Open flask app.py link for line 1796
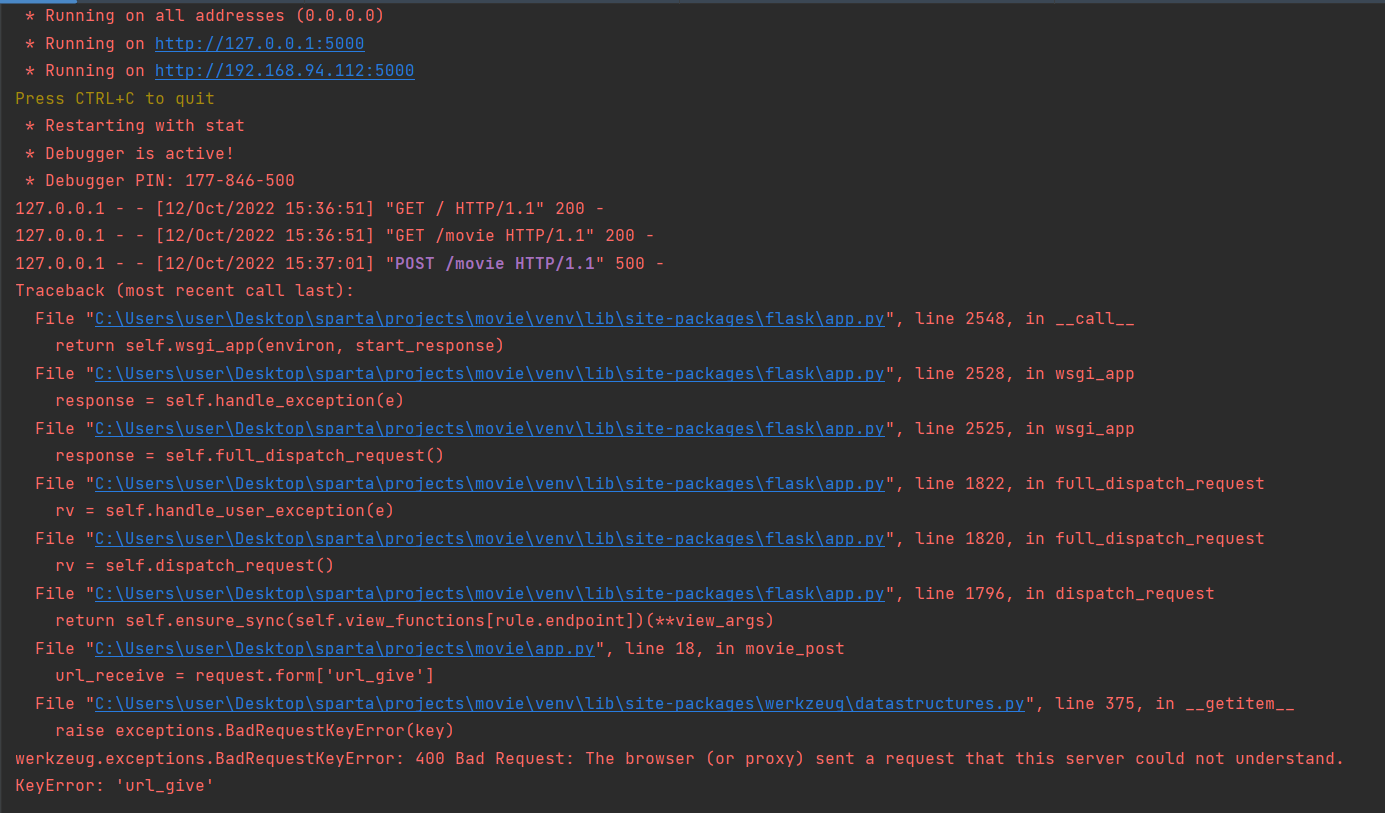The image size is (1385, 813). pyautogui.click(x=490, y=593)
